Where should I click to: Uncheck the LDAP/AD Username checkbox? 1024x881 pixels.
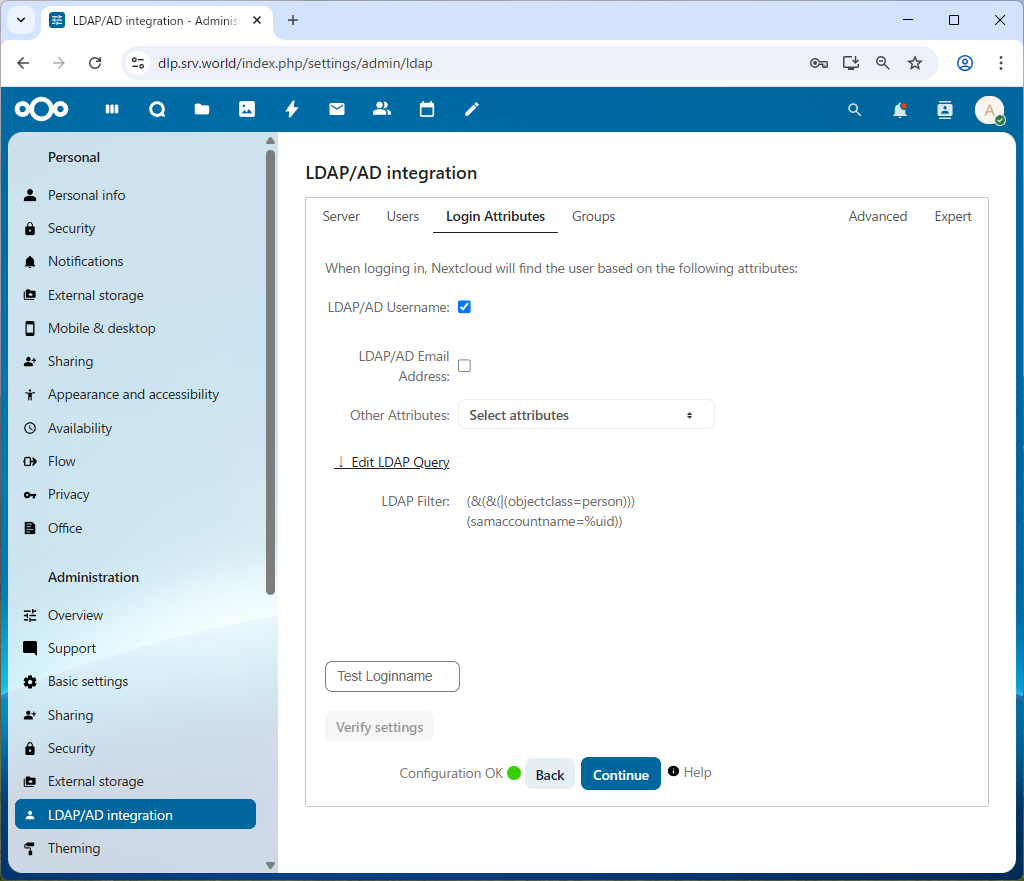point(464,307)
